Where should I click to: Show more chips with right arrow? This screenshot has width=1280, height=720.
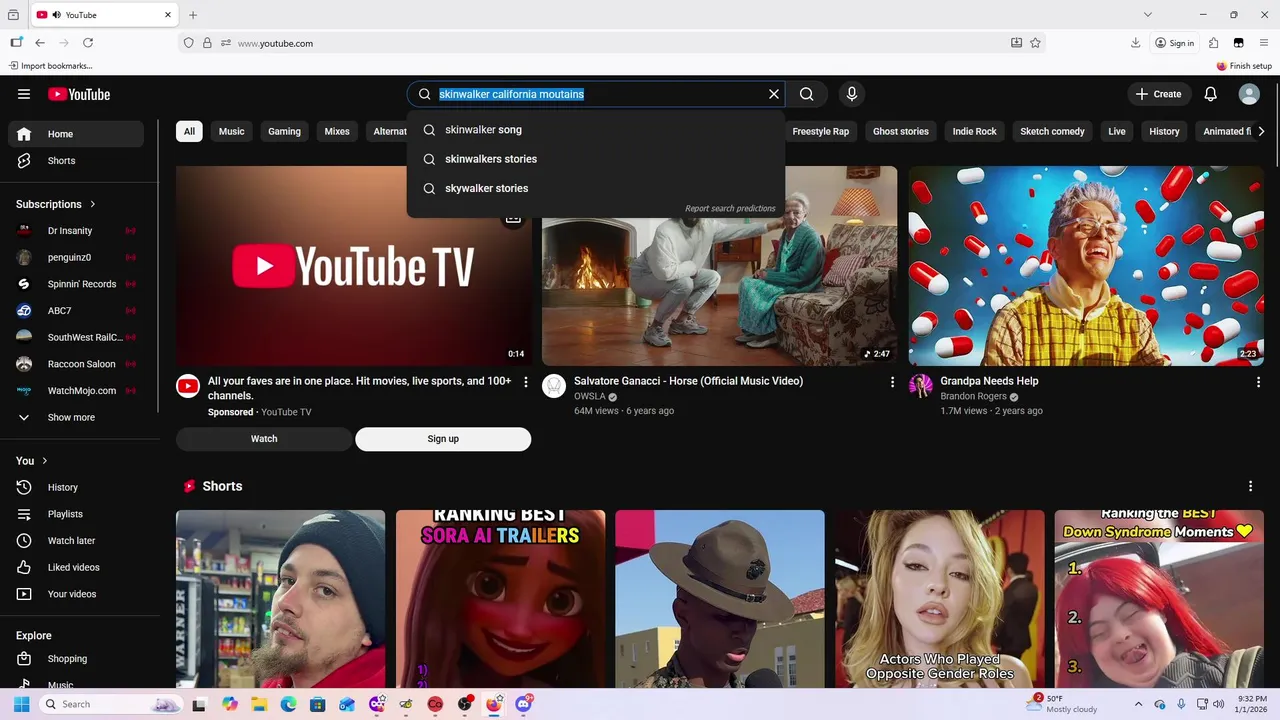(1261, 131)
